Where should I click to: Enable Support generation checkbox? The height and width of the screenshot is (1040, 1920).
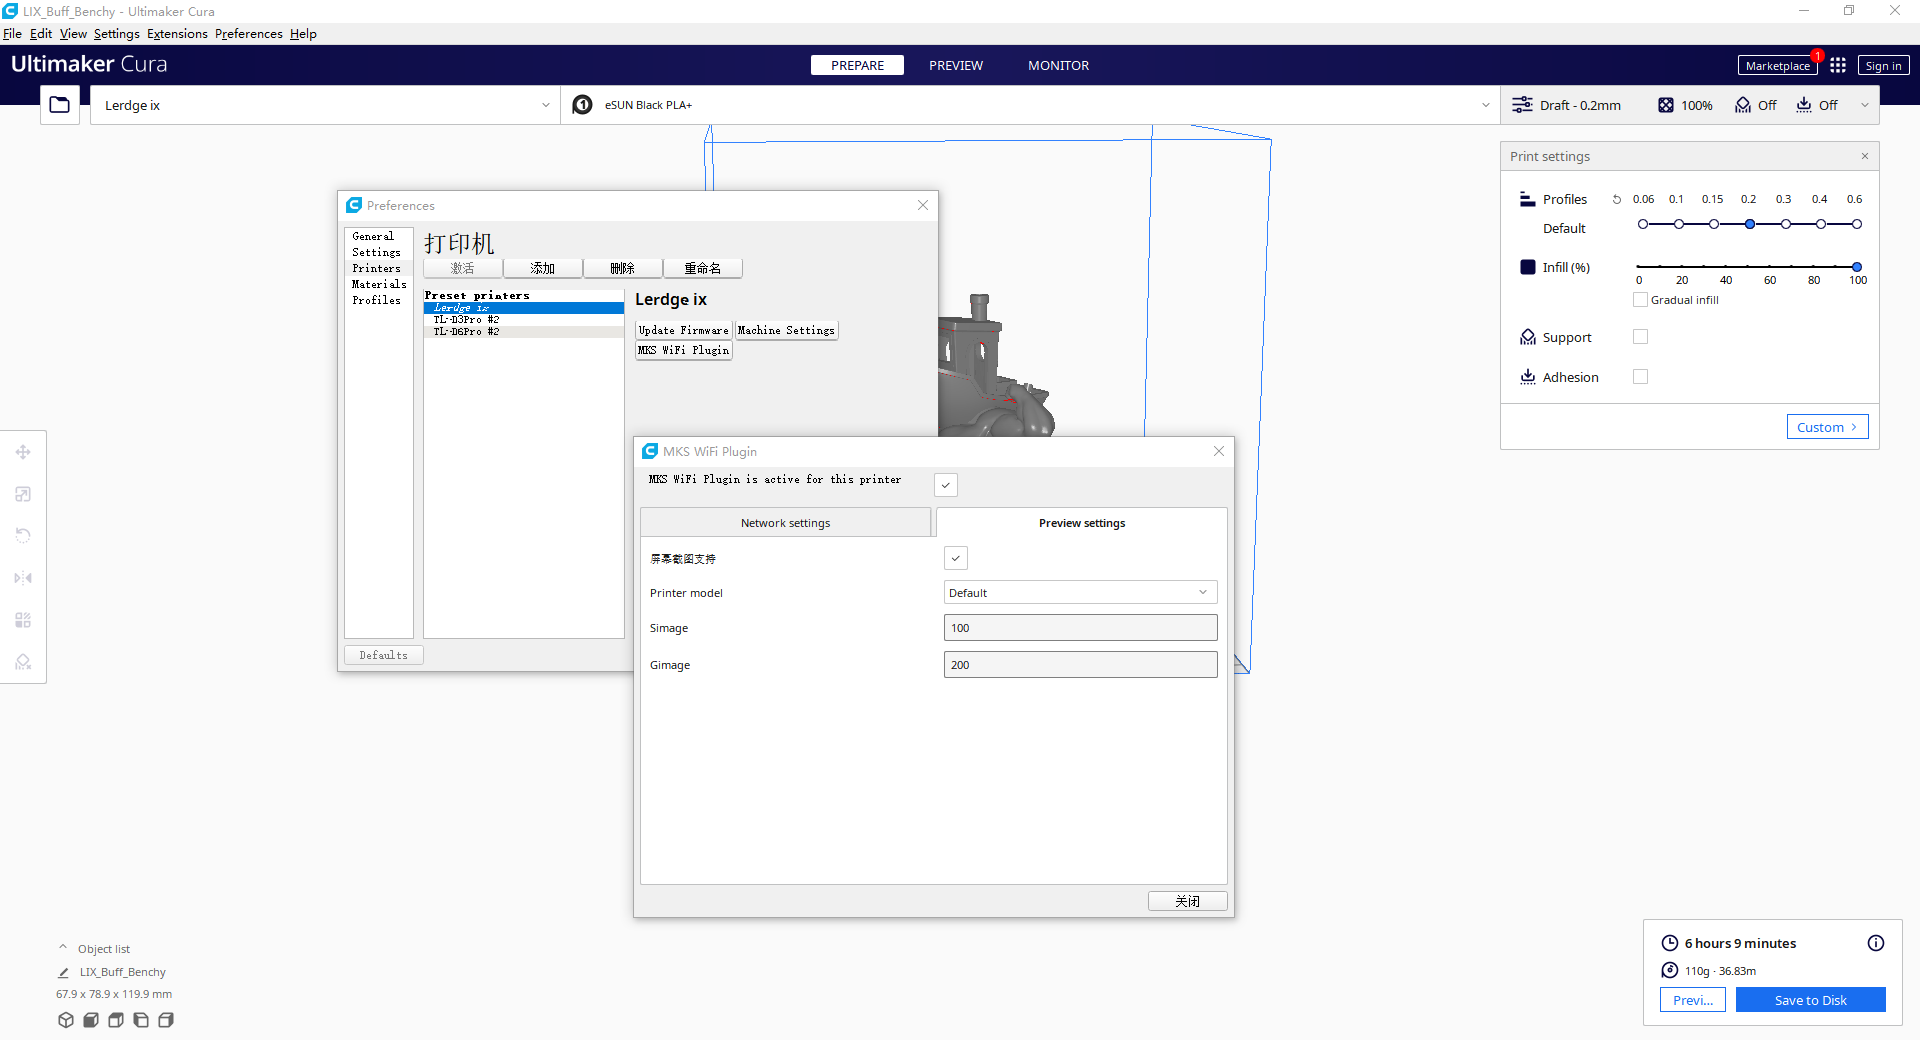[x=1640, y=337]
